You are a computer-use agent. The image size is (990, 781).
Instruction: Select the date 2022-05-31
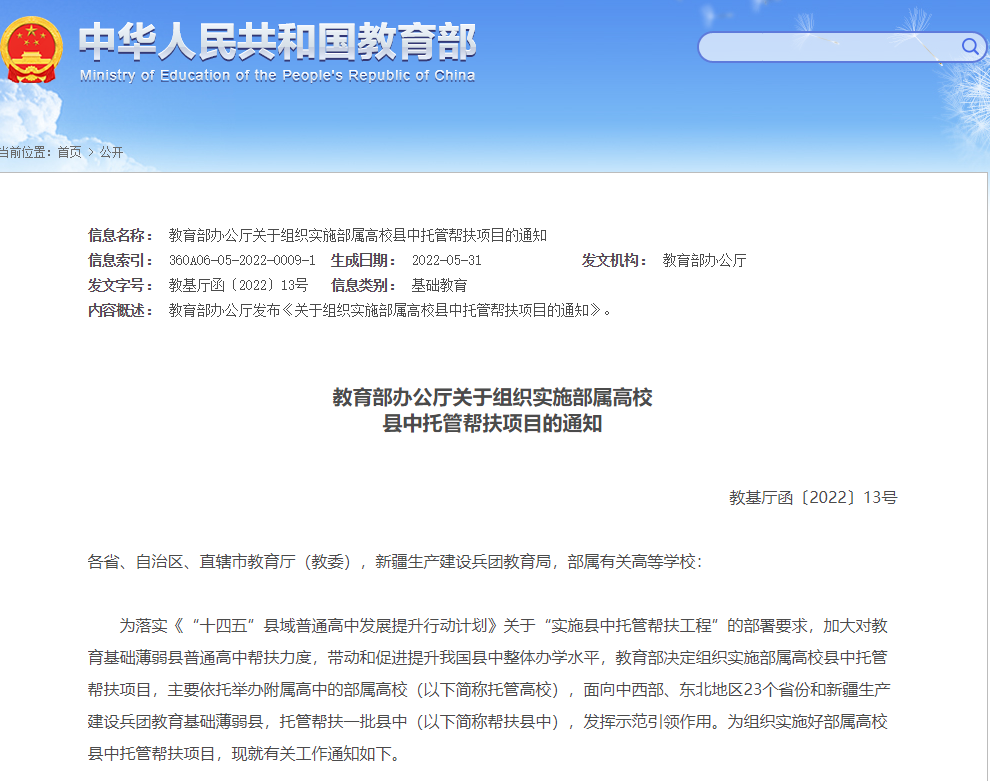click(x=446, y=260)
